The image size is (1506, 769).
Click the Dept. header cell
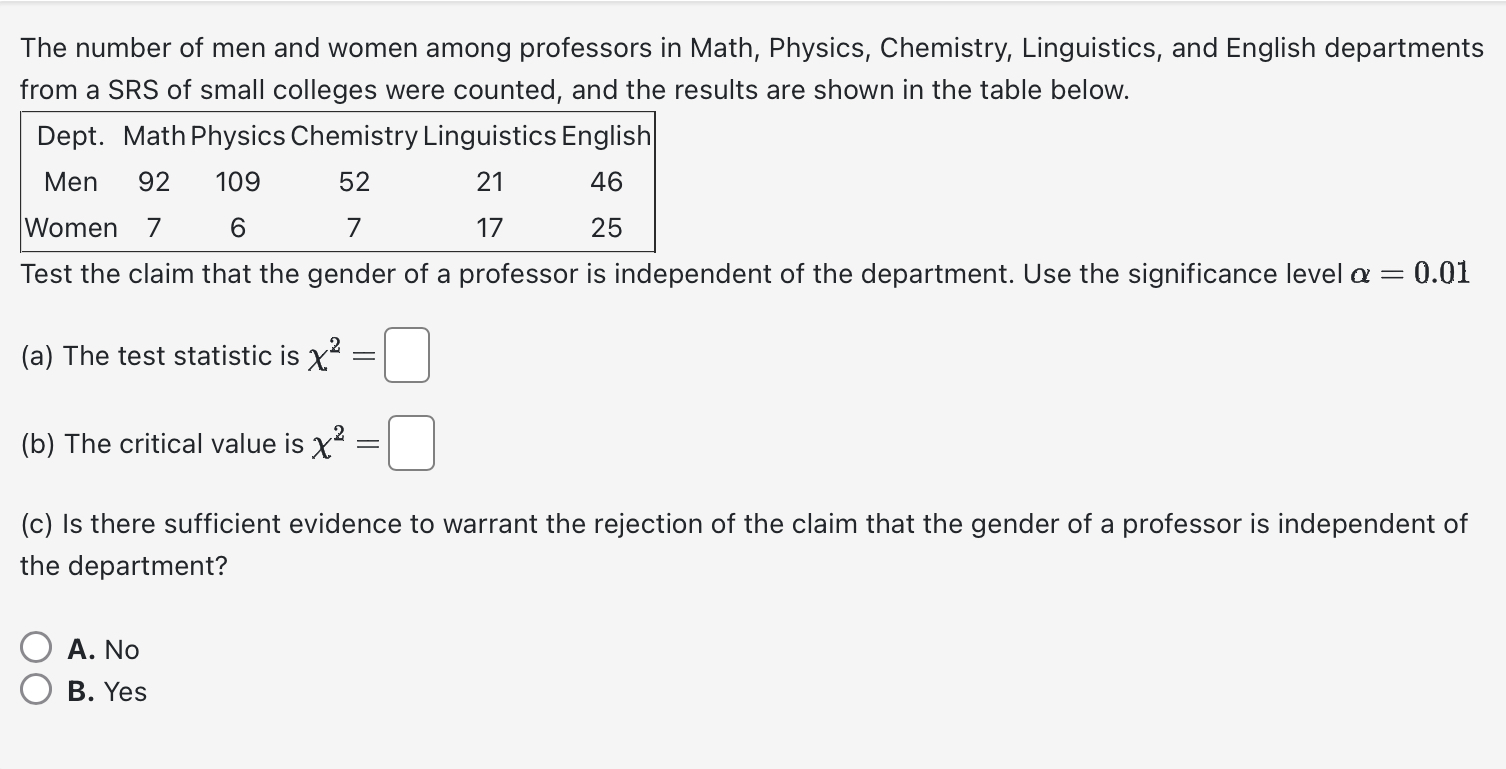71,135
